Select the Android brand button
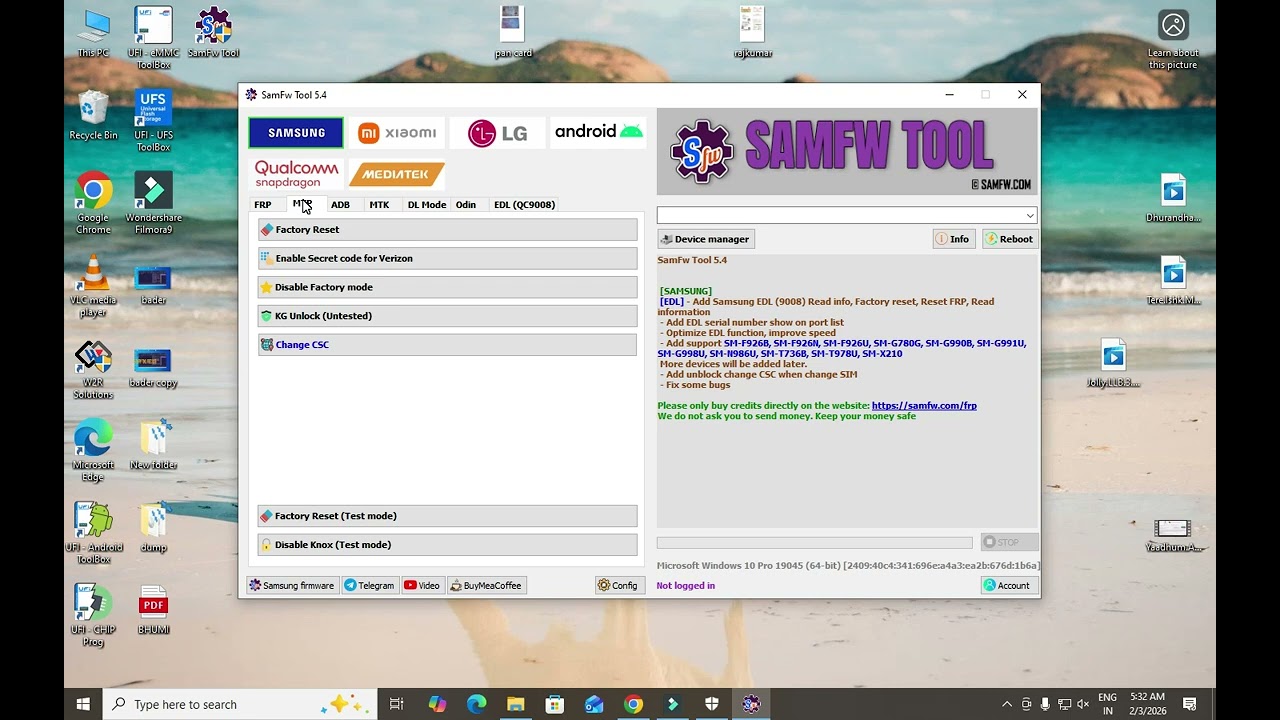The image size is (1280, 720). (x=598, y=133)
